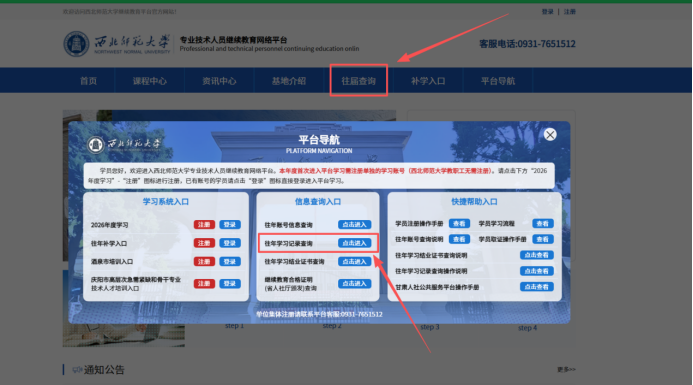The image size is (693, 385).
Task: Click 点击进入 for 往年学习结业证书查询
Action: point(354,262)
